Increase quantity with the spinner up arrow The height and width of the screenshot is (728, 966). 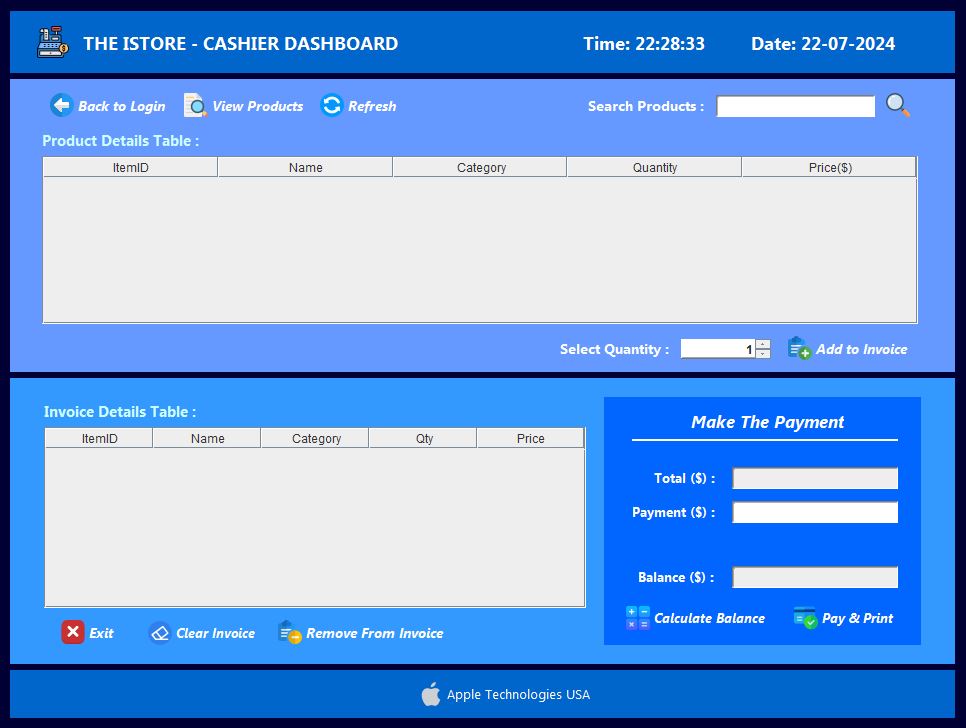pos(763,344)
